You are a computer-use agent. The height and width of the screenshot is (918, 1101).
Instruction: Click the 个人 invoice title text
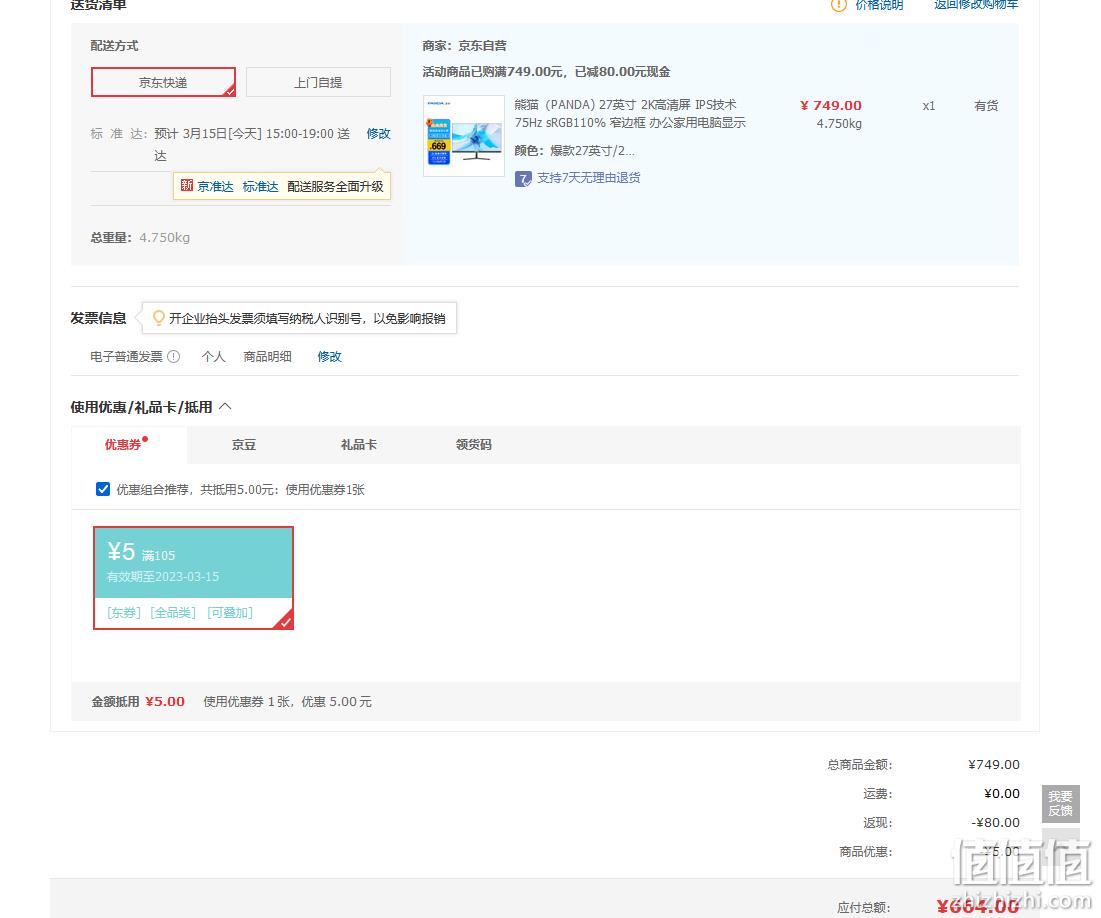tap(213, 357)
